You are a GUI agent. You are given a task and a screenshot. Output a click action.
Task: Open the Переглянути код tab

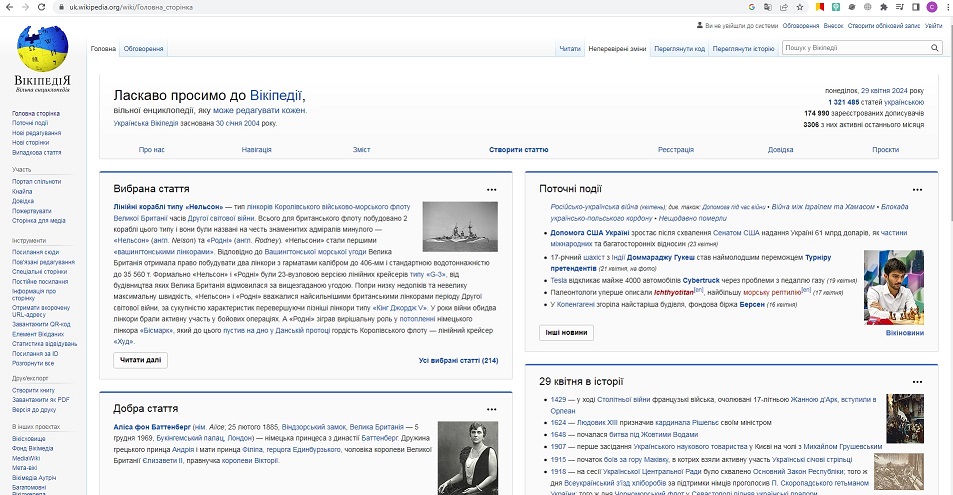click(x=679, y=49)
